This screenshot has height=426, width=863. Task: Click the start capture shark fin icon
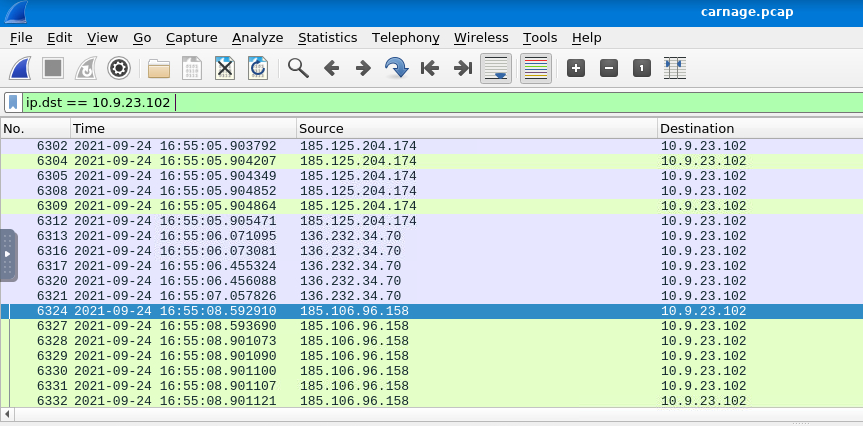tap(20, 68)
